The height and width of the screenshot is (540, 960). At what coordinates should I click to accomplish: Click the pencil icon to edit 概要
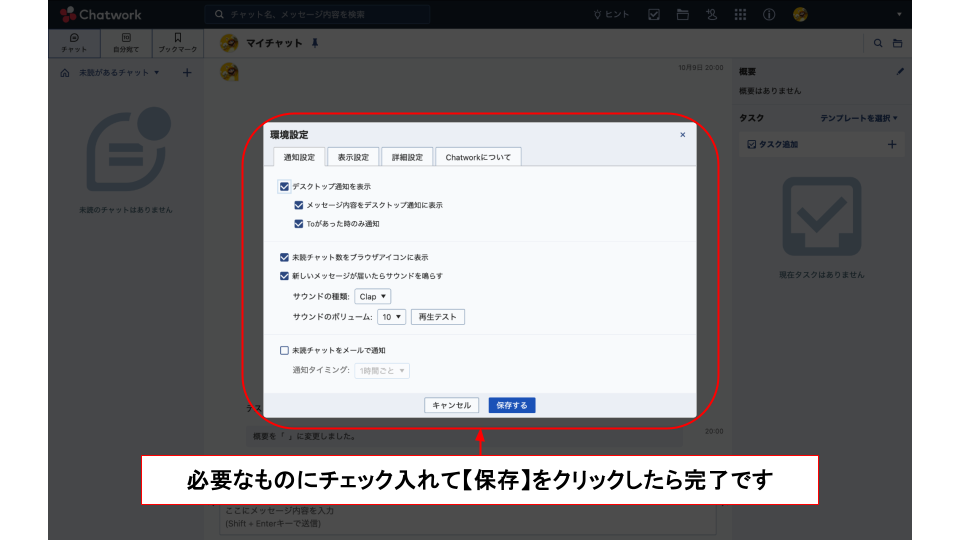(x=899, y=72)
